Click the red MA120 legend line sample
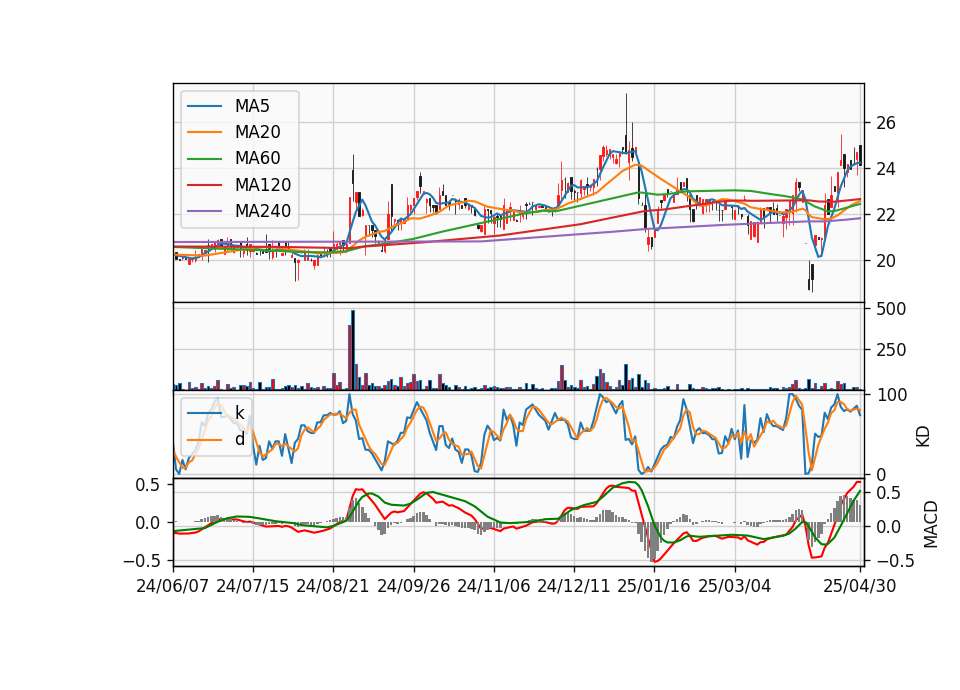This screenshot has height=690, width=960. coord(204,185)
